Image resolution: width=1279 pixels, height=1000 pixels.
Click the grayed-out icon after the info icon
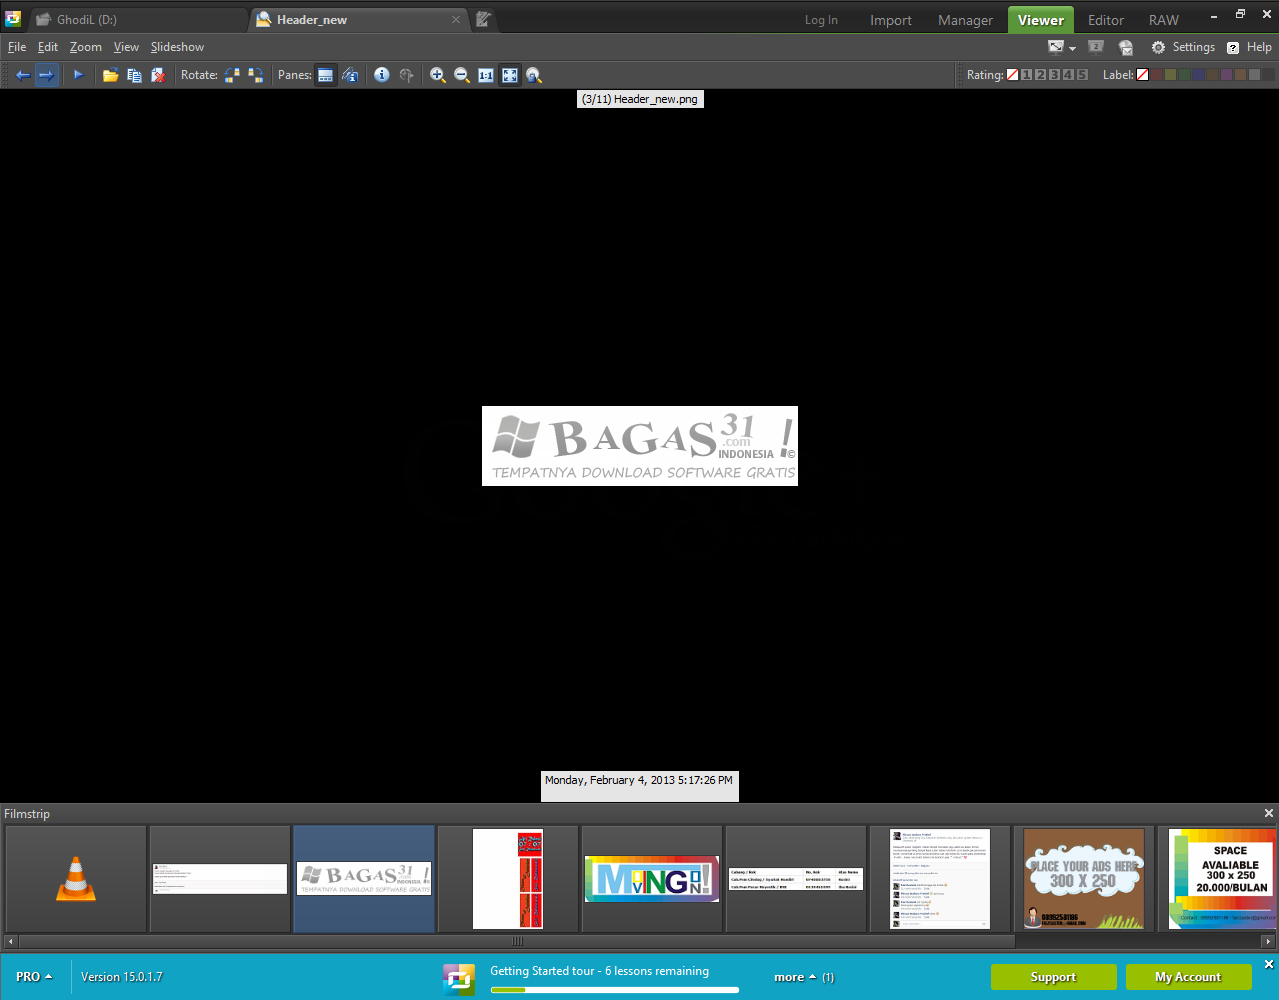(406, 75)
